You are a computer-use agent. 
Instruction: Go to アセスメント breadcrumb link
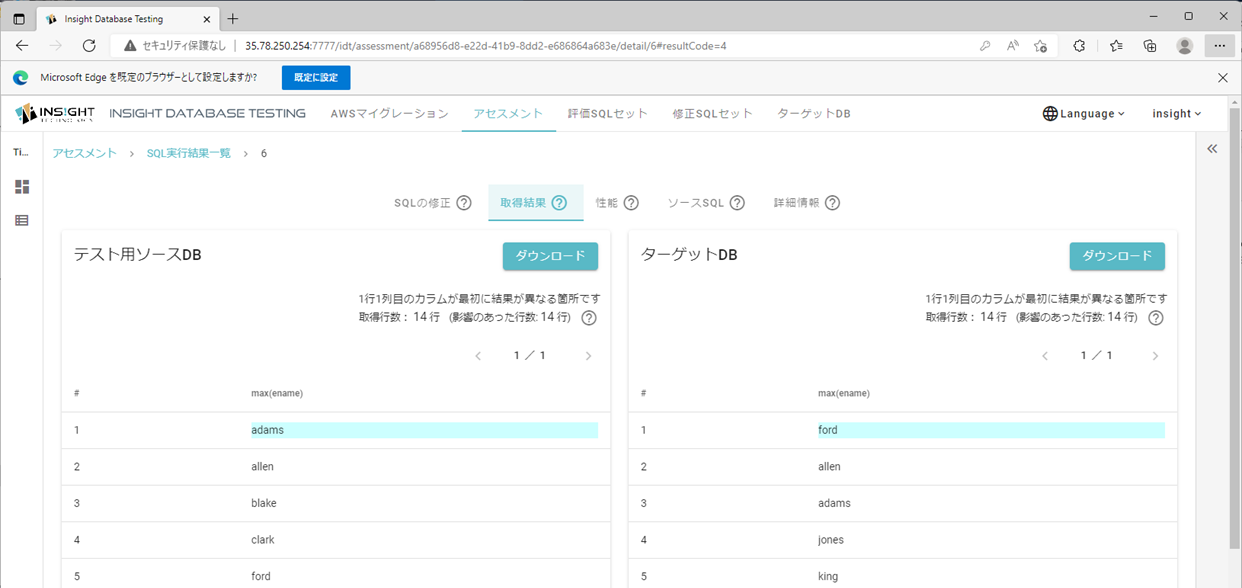pos(85,153)
